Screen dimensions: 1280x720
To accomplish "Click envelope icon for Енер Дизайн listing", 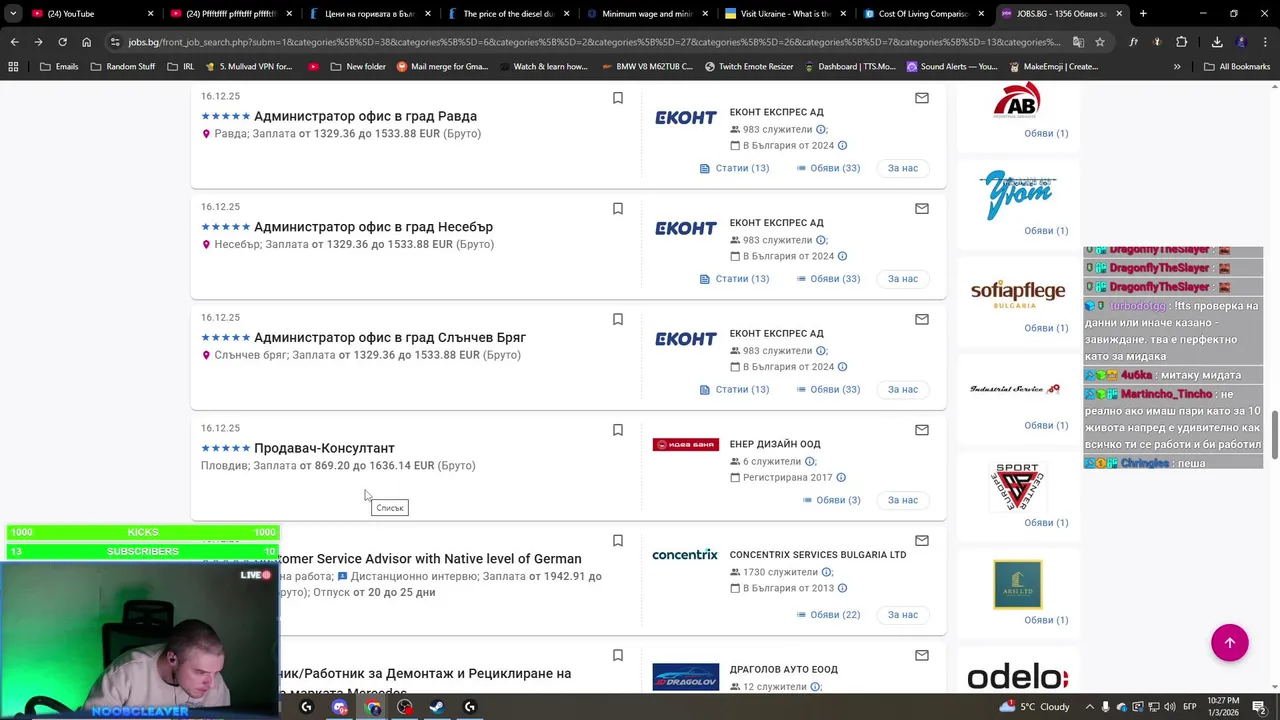I will [x=922, y=430].
